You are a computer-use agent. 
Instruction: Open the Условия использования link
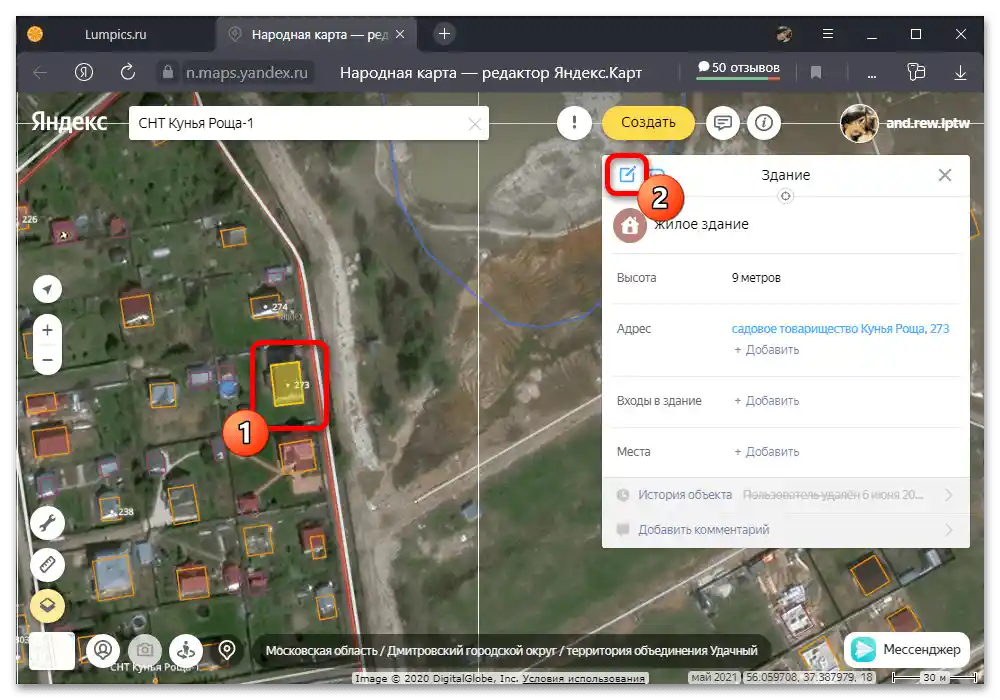click(583, 678)
